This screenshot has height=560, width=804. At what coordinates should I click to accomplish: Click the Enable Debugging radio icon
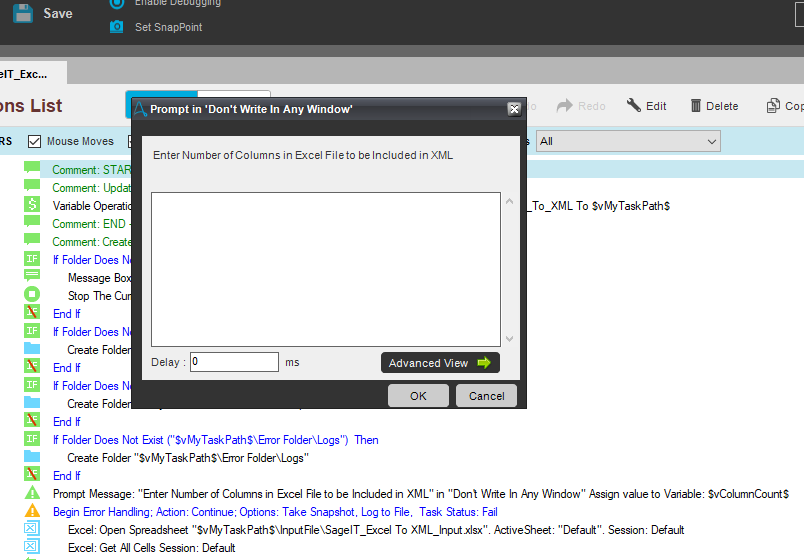[x=117, y=3]
